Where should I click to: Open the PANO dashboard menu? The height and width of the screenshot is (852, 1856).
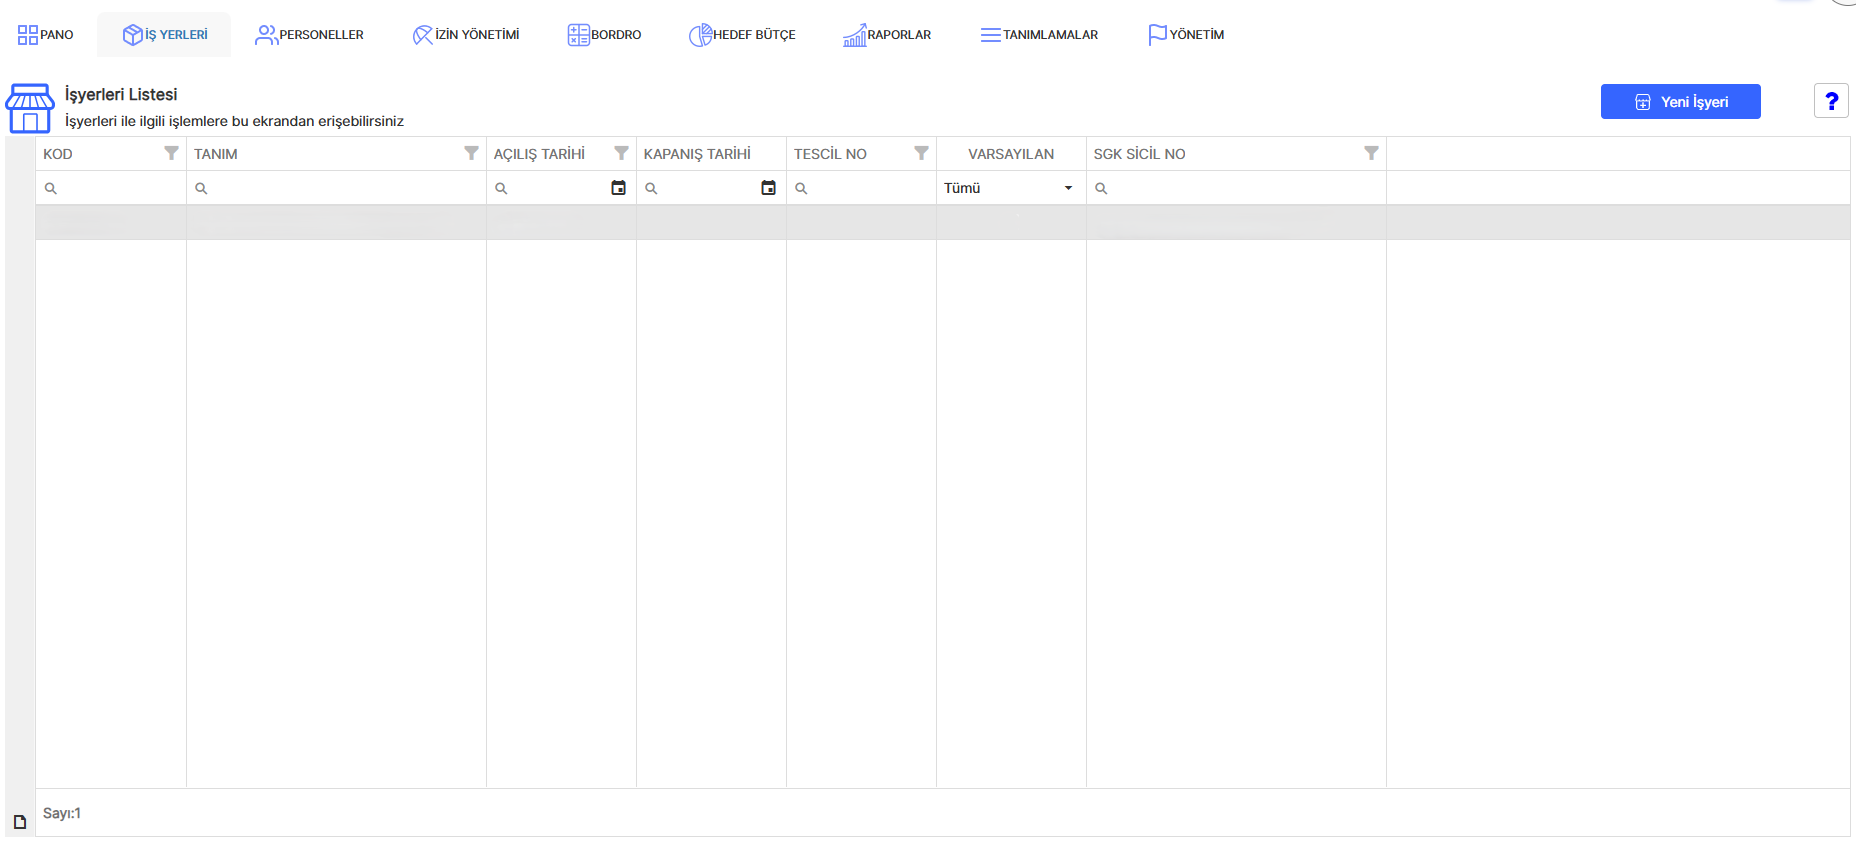pyautogui.click(x=46, y=35)
